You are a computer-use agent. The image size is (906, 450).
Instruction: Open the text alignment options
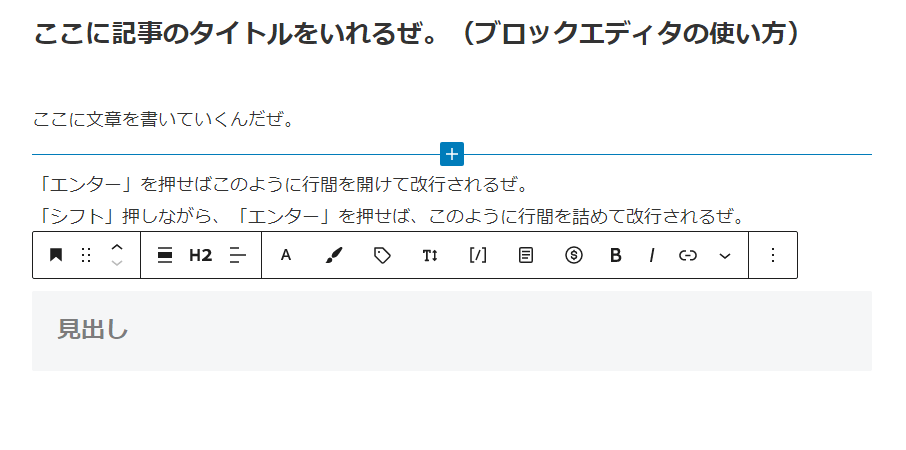pos(237,255)
